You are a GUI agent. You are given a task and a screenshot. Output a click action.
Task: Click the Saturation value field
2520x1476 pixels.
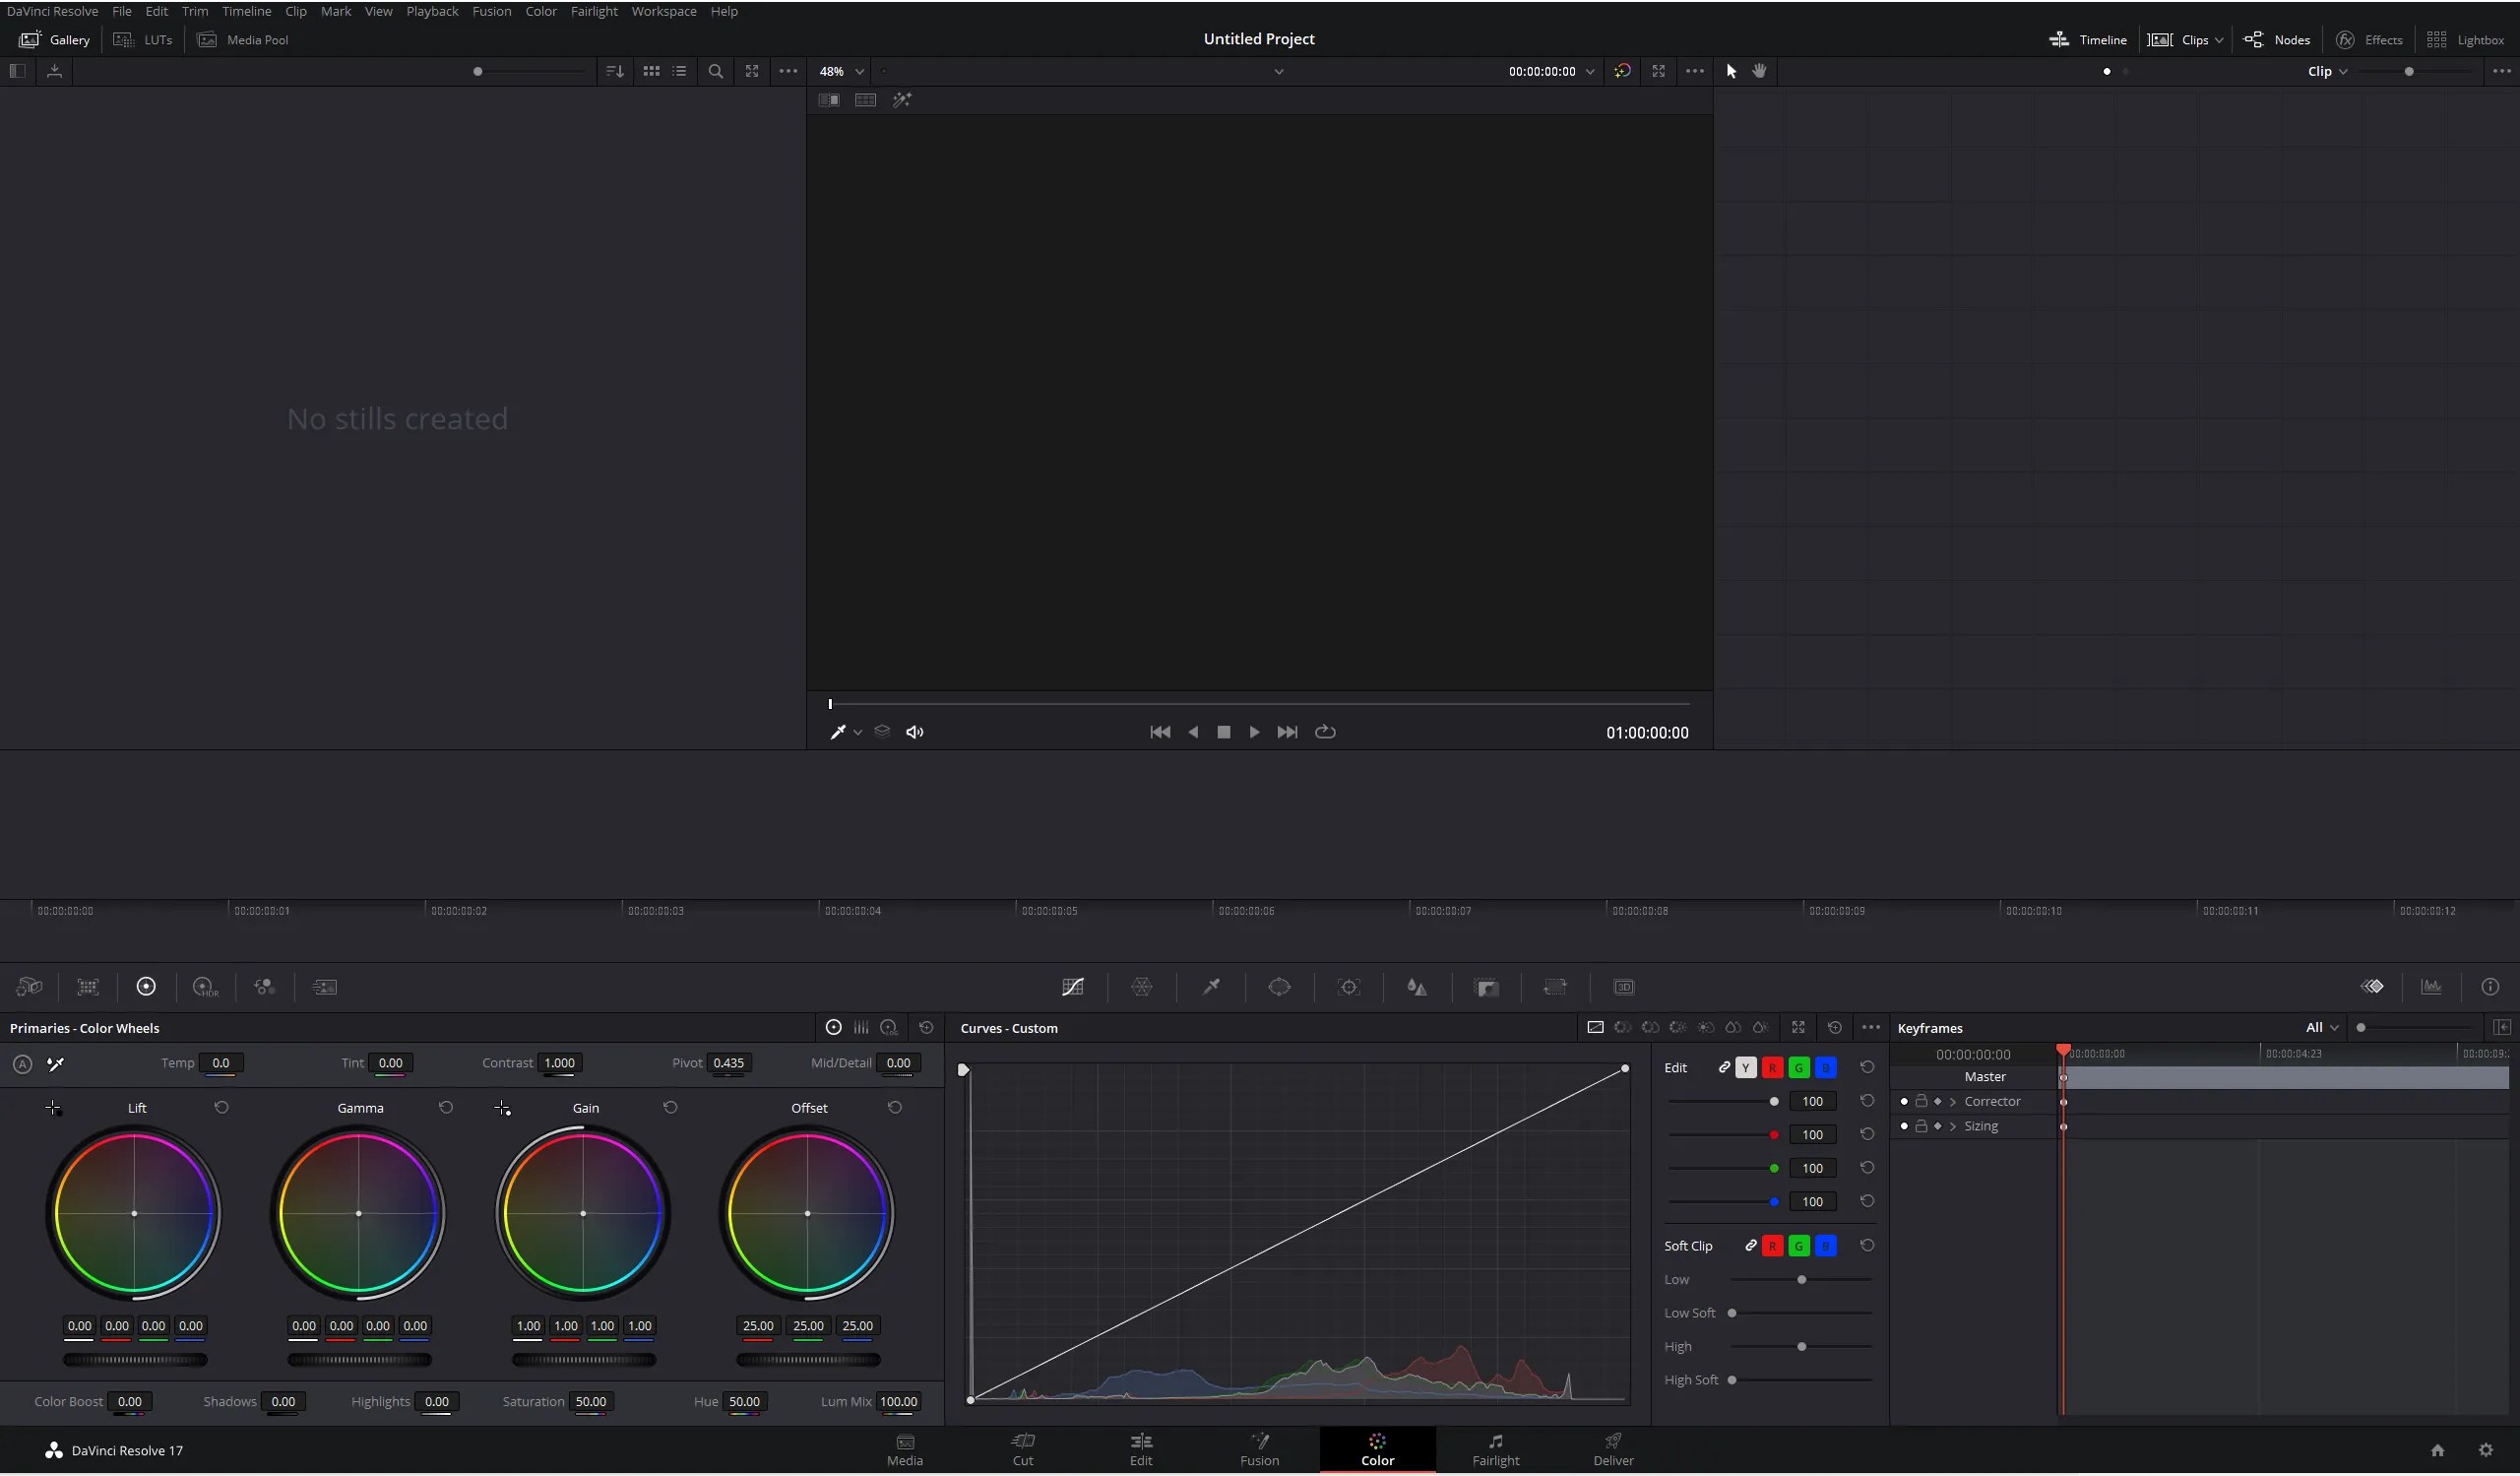point(590,1402)
